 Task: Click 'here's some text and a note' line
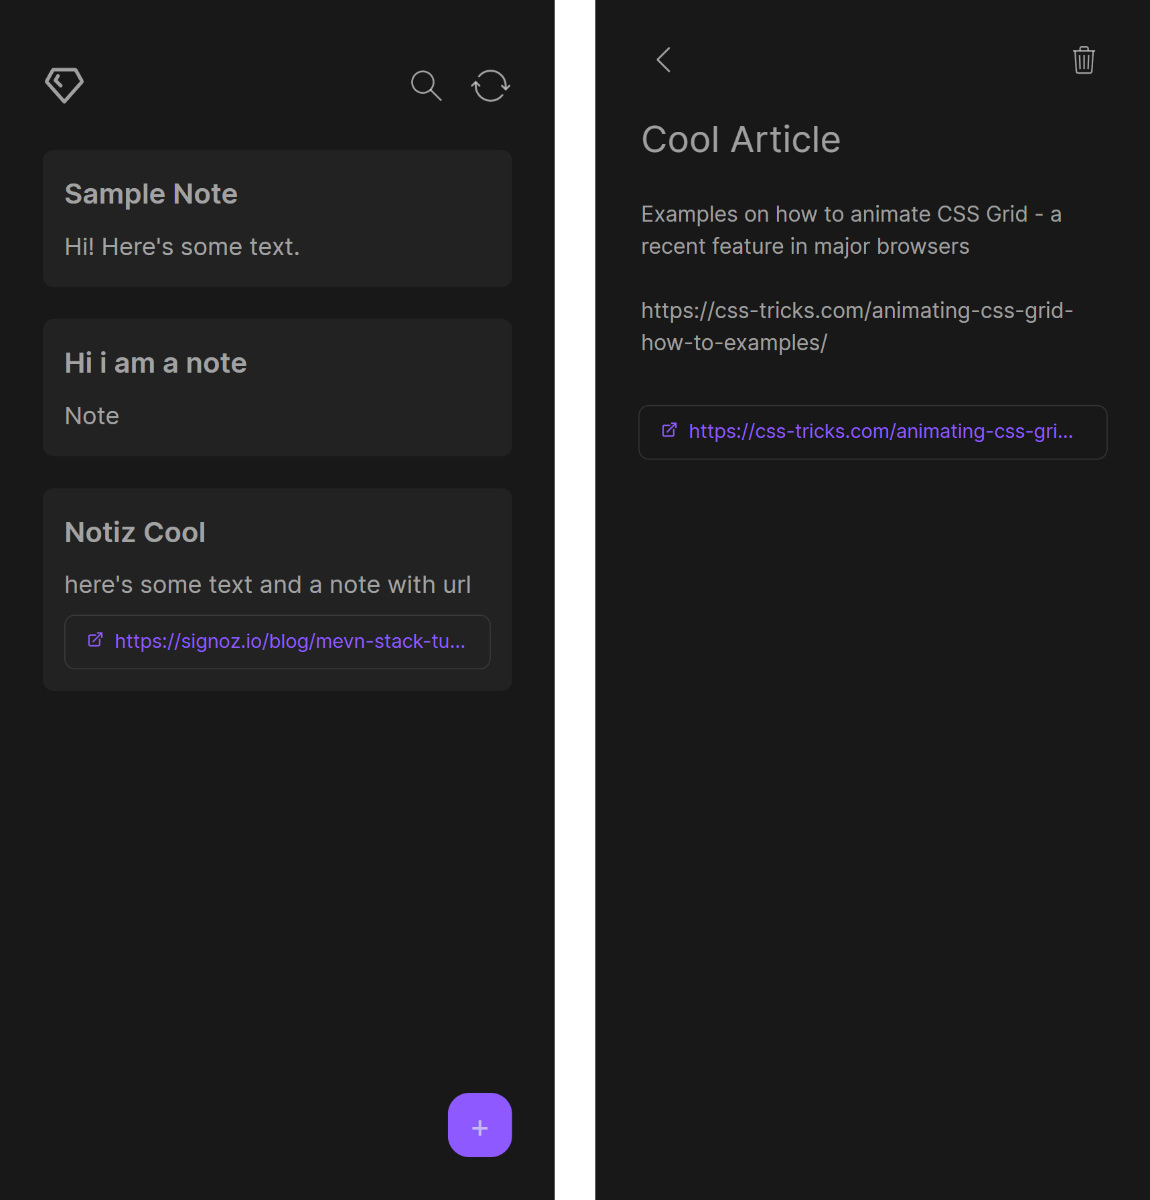(268, 585)
